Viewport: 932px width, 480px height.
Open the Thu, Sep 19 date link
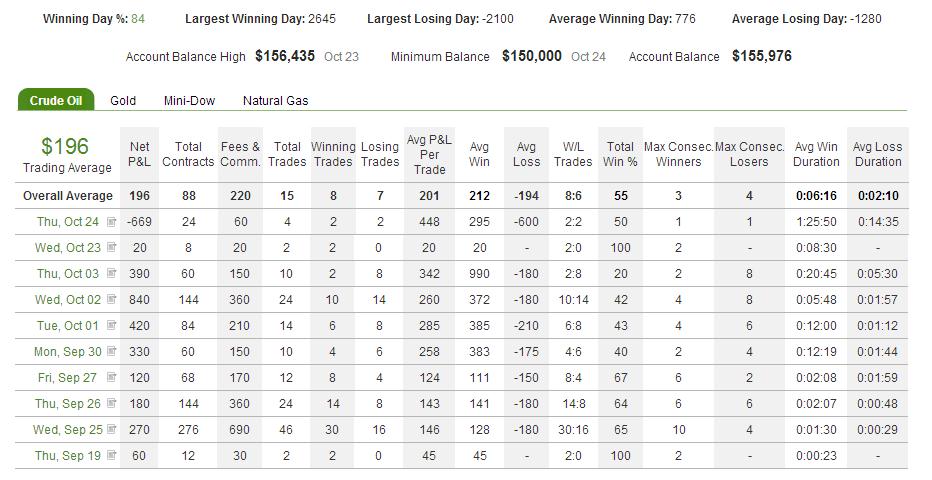[x=68, y=456]
